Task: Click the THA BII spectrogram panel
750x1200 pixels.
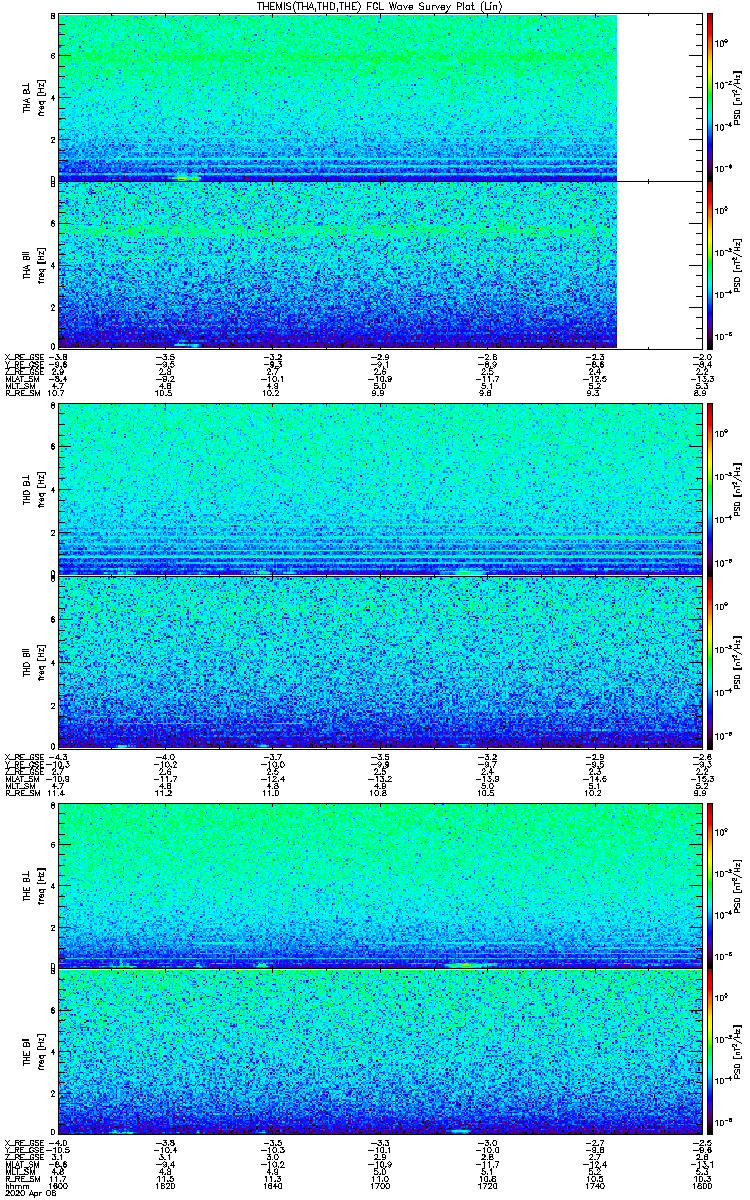Action: coord(378,264)
